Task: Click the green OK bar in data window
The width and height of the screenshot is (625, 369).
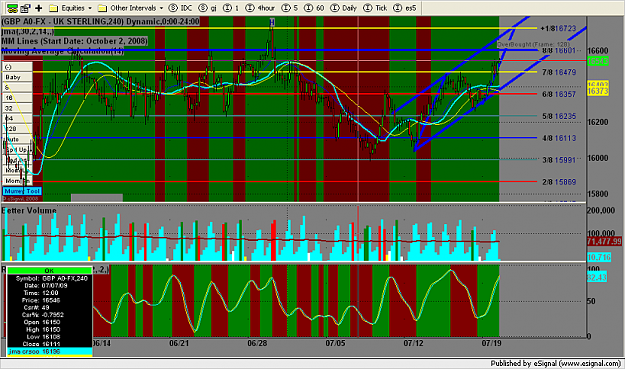Action: click(49, 271)
